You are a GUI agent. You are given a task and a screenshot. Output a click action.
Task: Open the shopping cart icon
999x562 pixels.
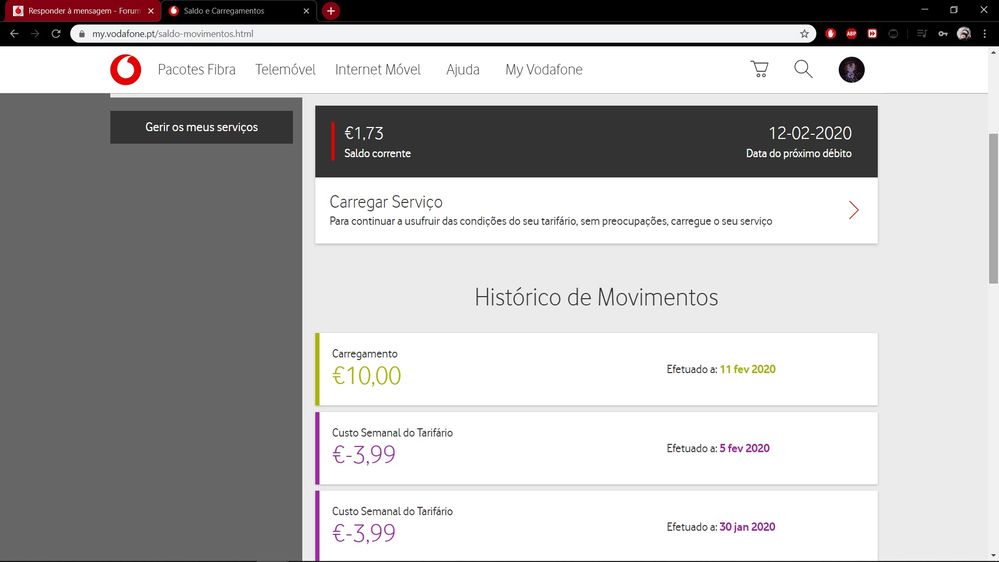coord(760,69)
